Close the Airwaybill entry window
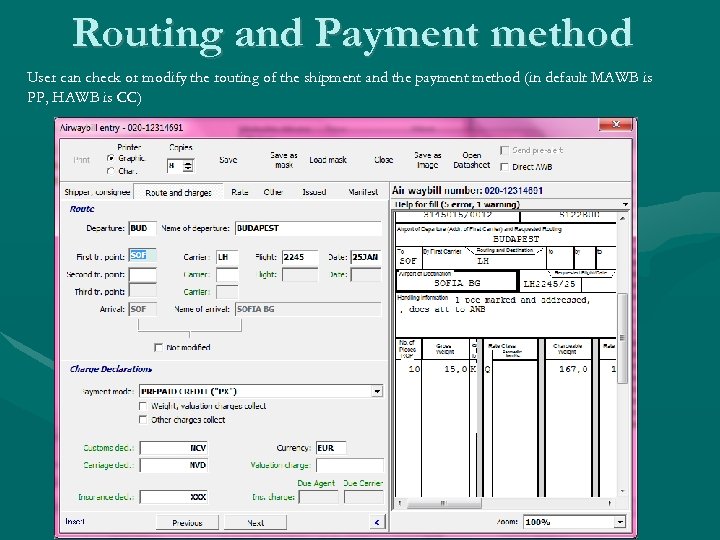This screenshot has height=540, width=720. tap(616, 124)
